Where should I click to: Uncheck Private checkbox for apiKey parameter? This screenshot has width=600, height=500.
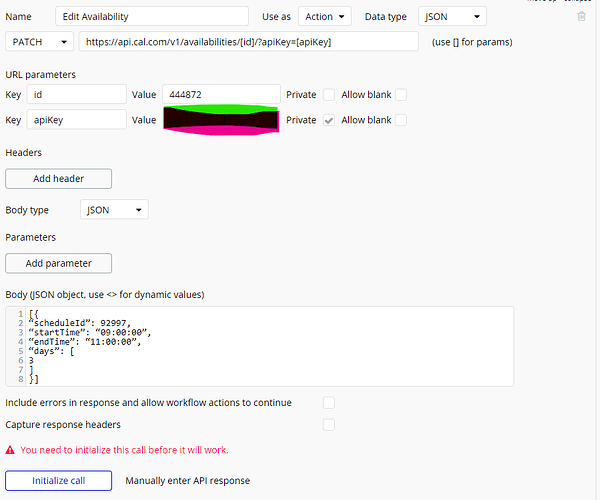pos(329,120)
